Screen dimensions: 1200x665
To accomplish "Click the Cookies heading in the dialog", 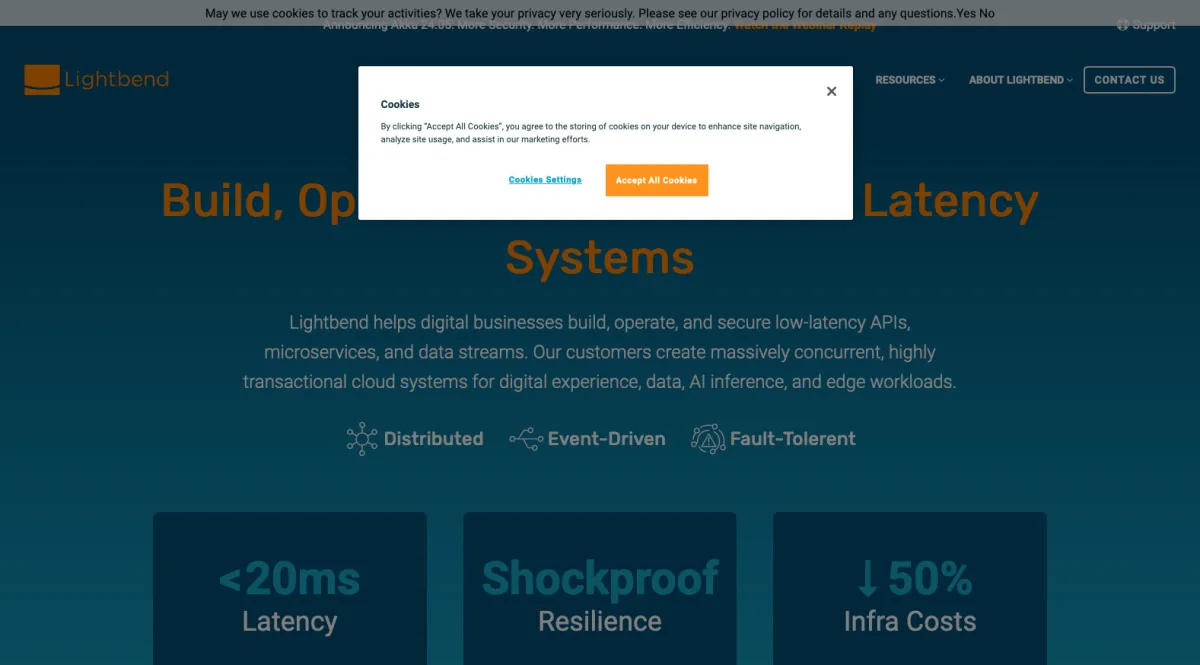I will (400, 104).
